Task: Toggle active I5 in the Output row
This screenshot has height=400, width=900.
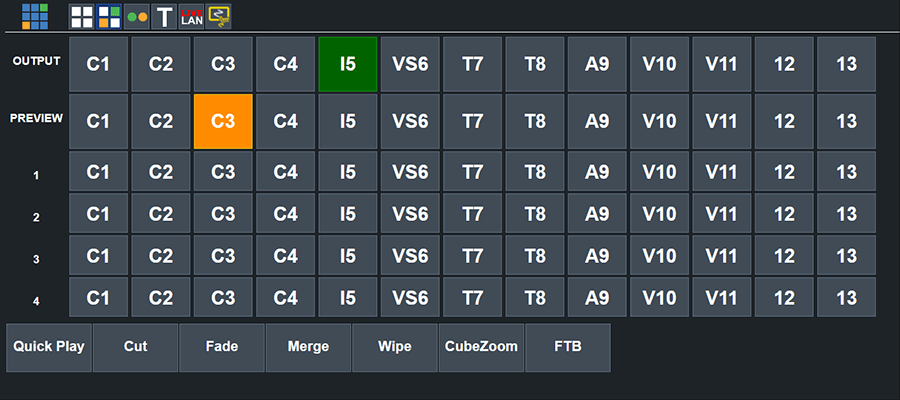Action: [348, 64]
